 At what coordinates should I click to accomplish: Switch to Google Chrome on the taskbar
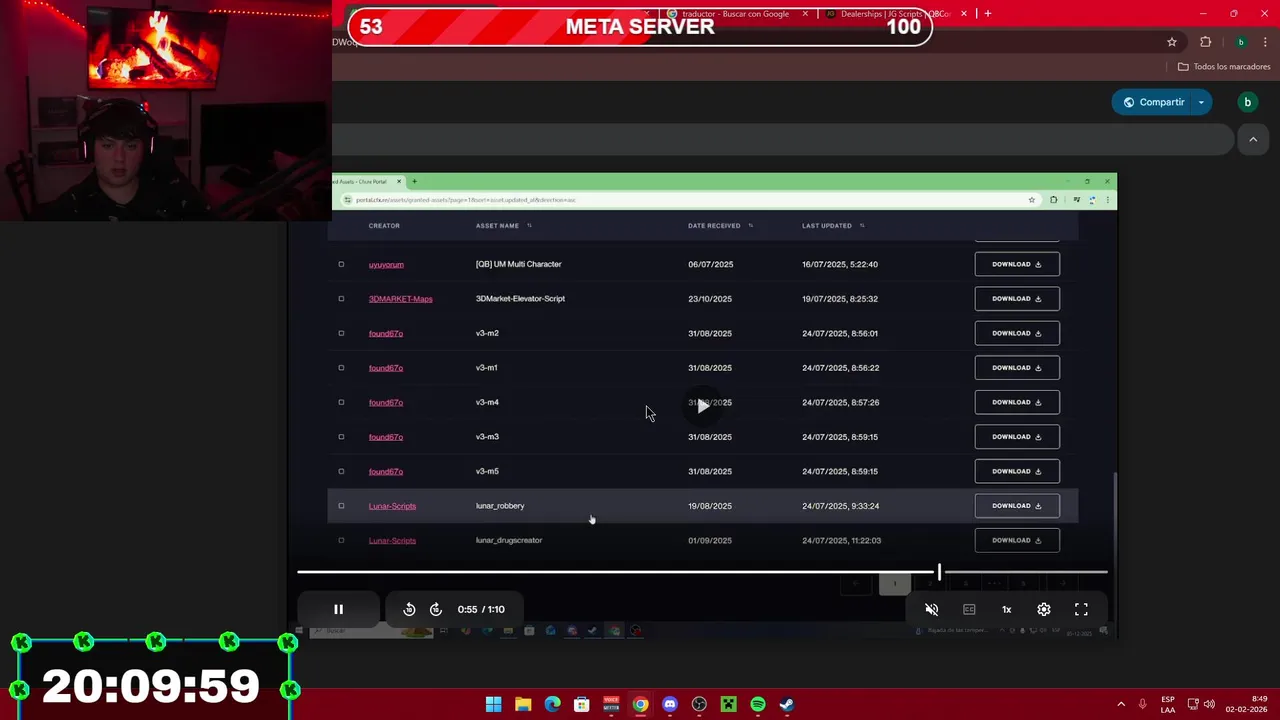point(640,705)
